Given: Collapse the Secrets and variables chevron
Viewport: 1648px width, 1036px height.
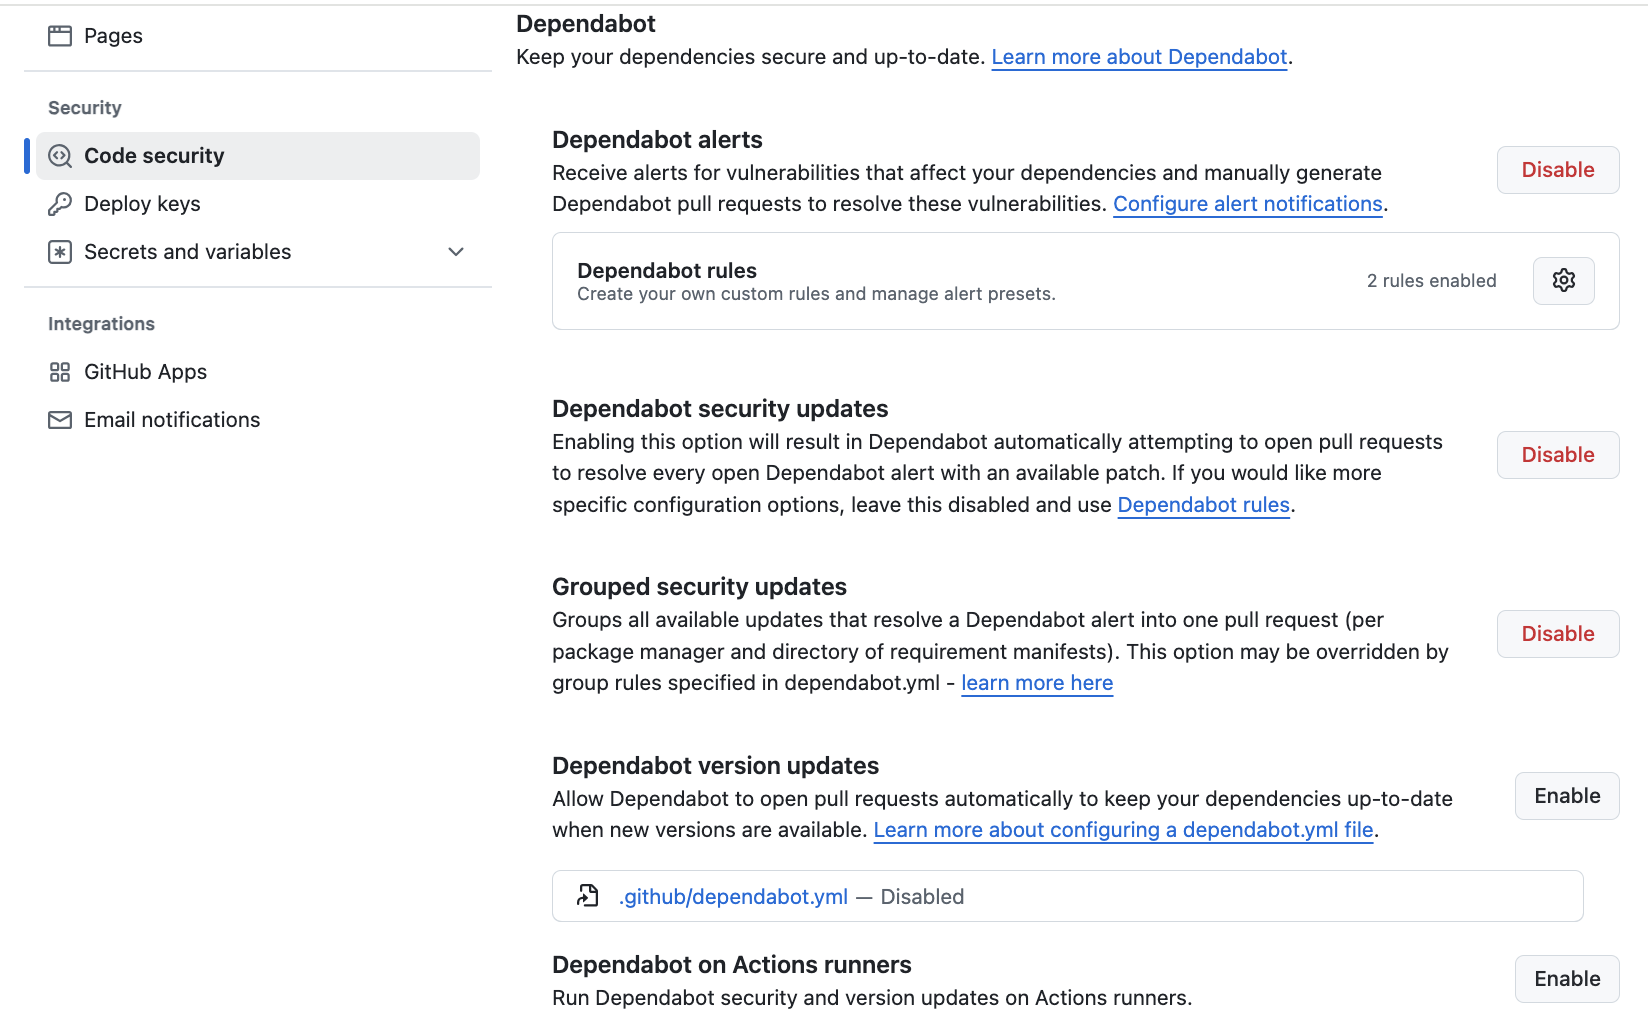Looking at the screenshot, I should (455, 251).
